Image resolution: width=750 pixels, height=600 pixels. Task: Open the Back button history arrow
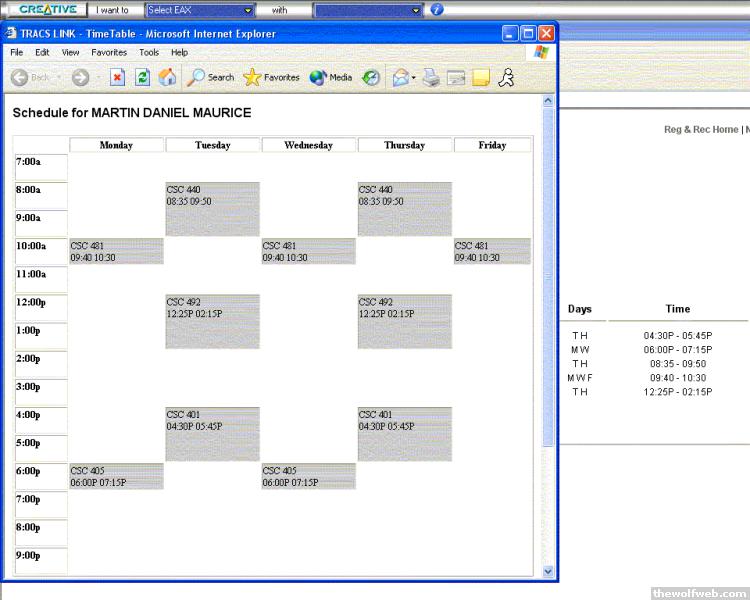tap(59, 77)
